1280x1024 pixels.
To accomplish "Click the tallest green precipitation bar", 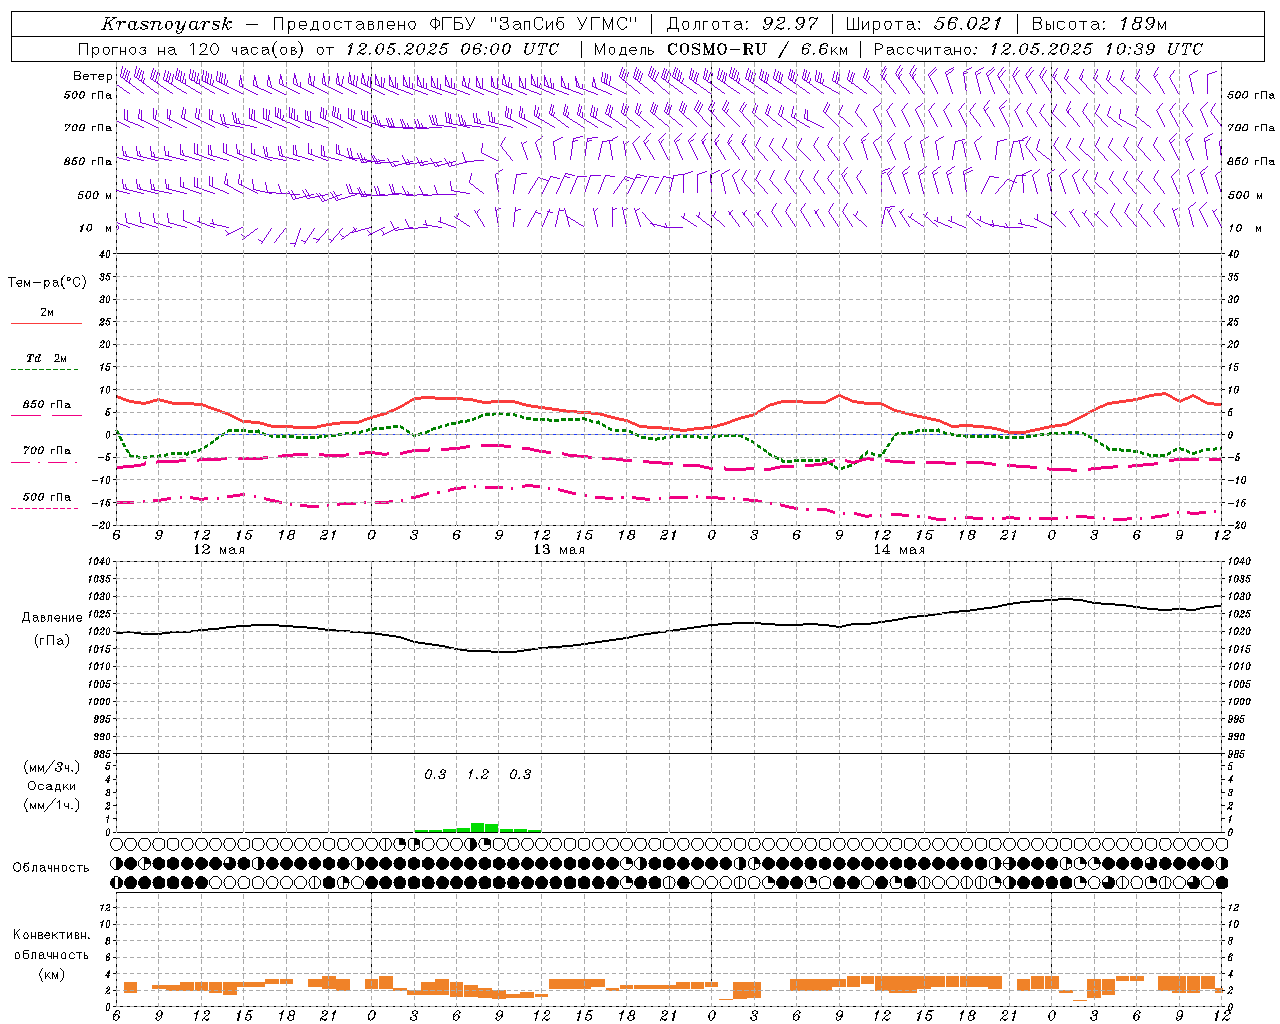I will [478, 828].
